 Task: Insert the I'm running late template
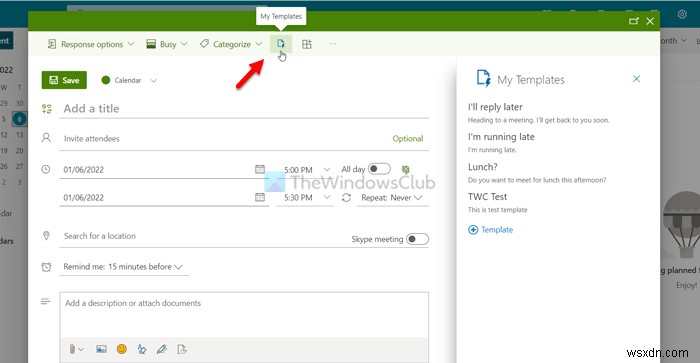pos(501,142)
